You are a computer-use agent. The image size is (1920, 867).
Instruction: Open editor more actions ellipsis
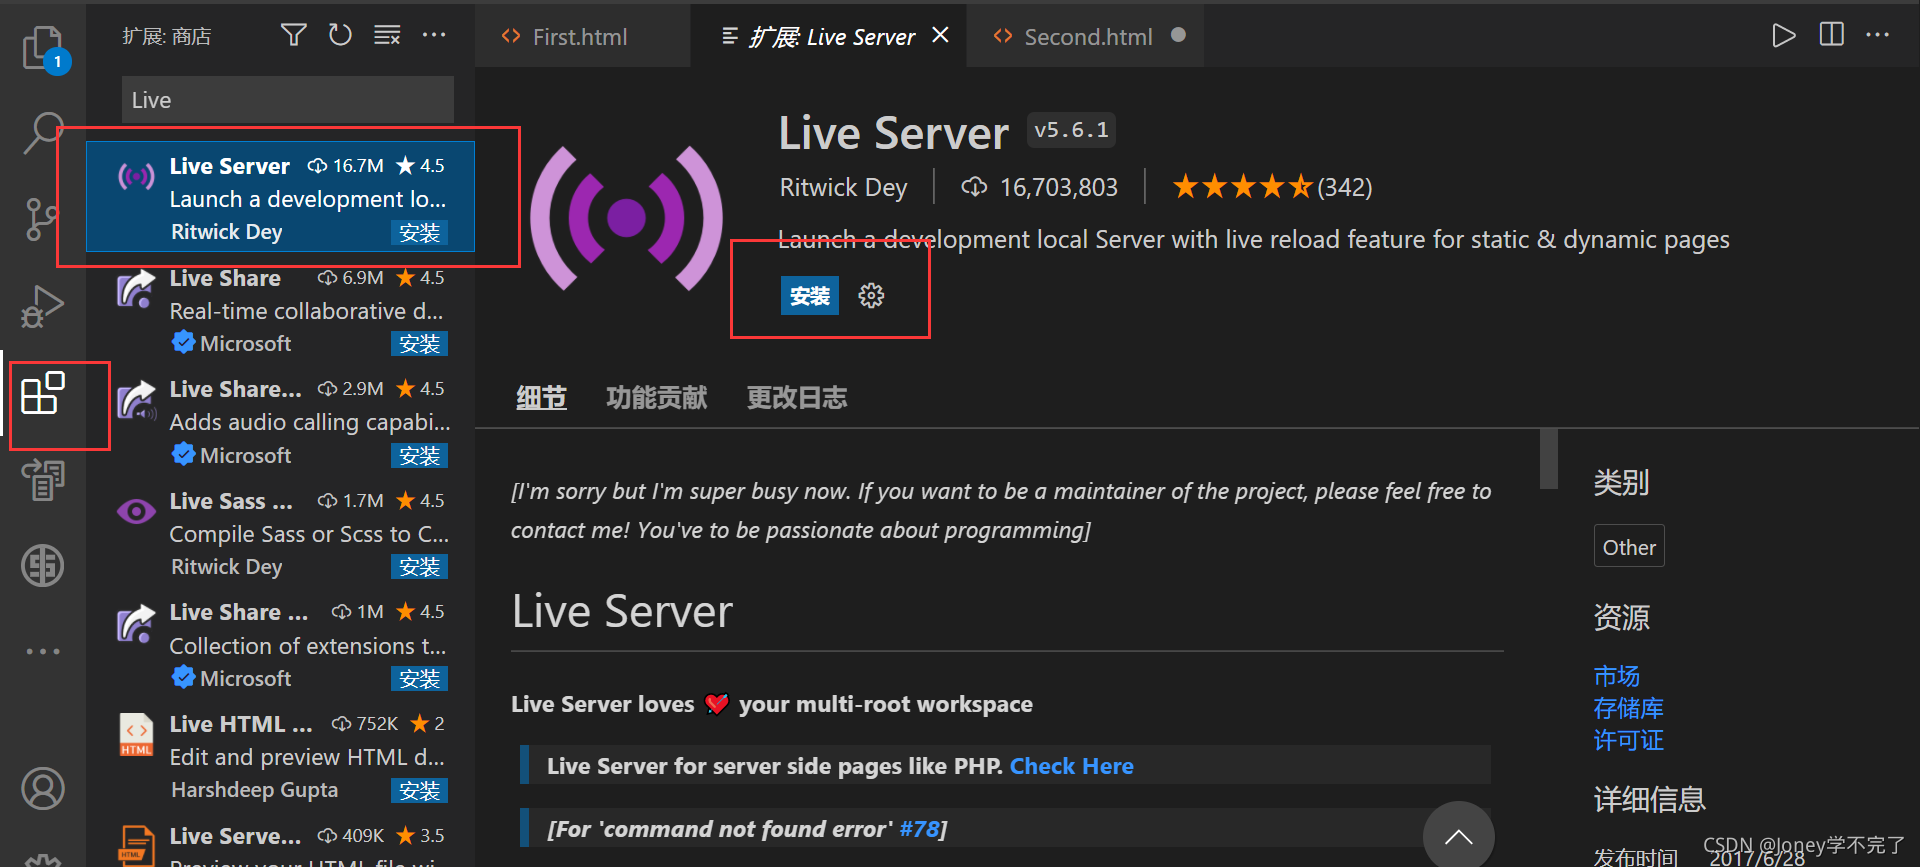click(x=1878, y=35)
